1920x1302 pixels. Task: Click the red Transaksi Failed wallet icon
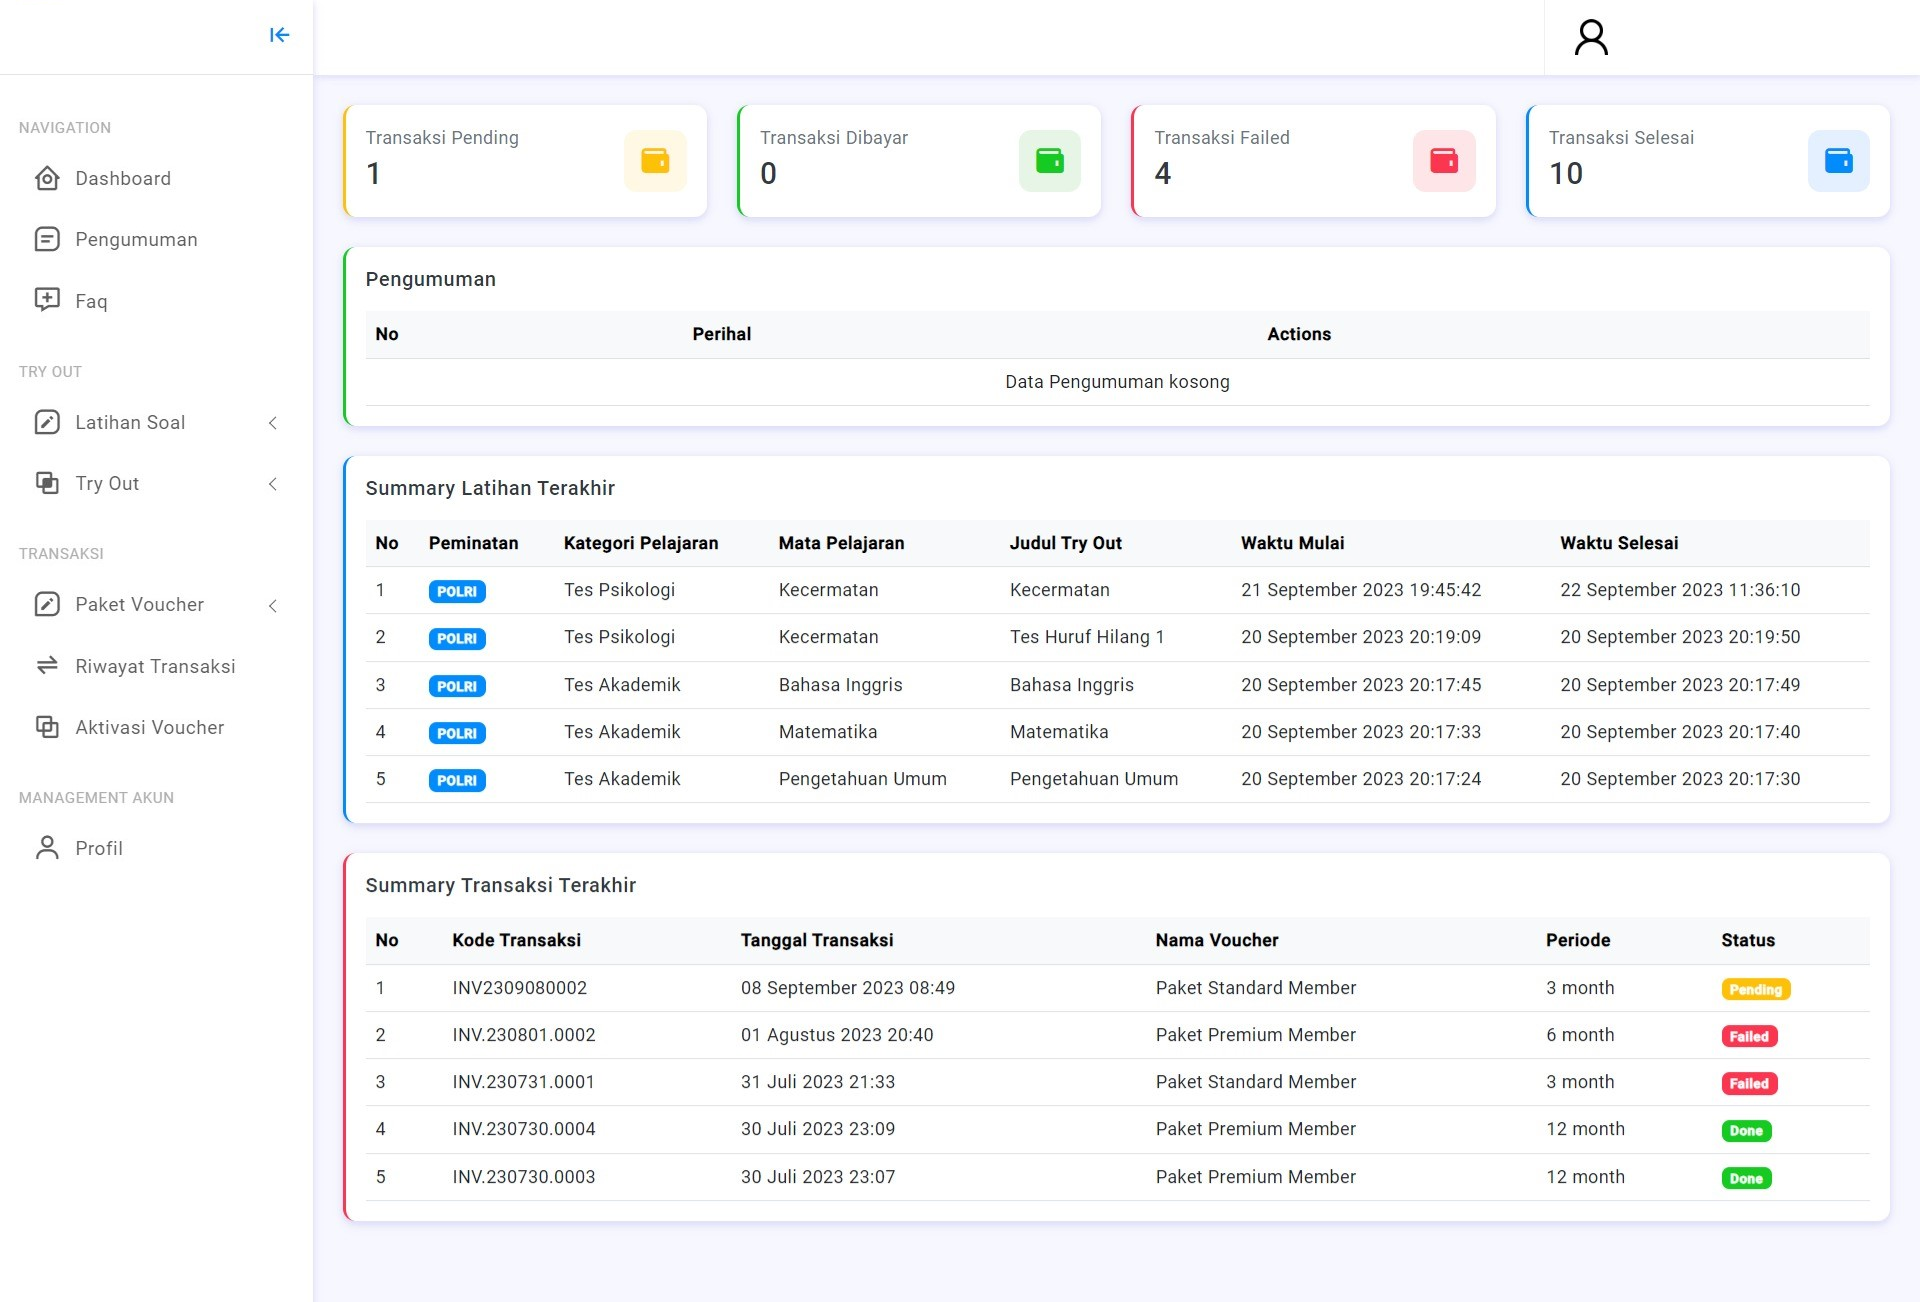(1443, 160)
